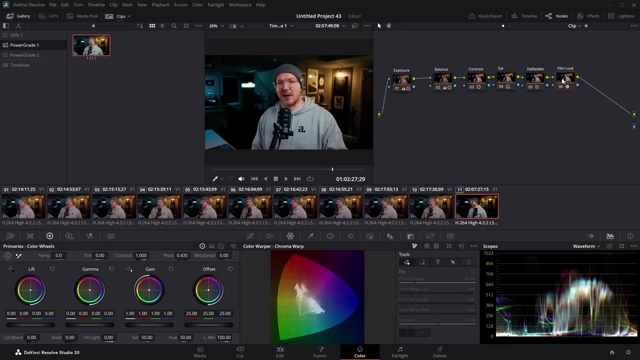Screen dimensions: 640x360
Task: Toggle loop playback
Action: click(x=310, y=179)
